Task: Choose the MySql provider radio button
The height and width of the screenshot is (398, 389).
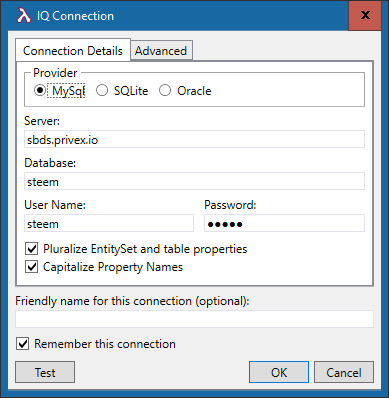Action: [x=40, y=90]
